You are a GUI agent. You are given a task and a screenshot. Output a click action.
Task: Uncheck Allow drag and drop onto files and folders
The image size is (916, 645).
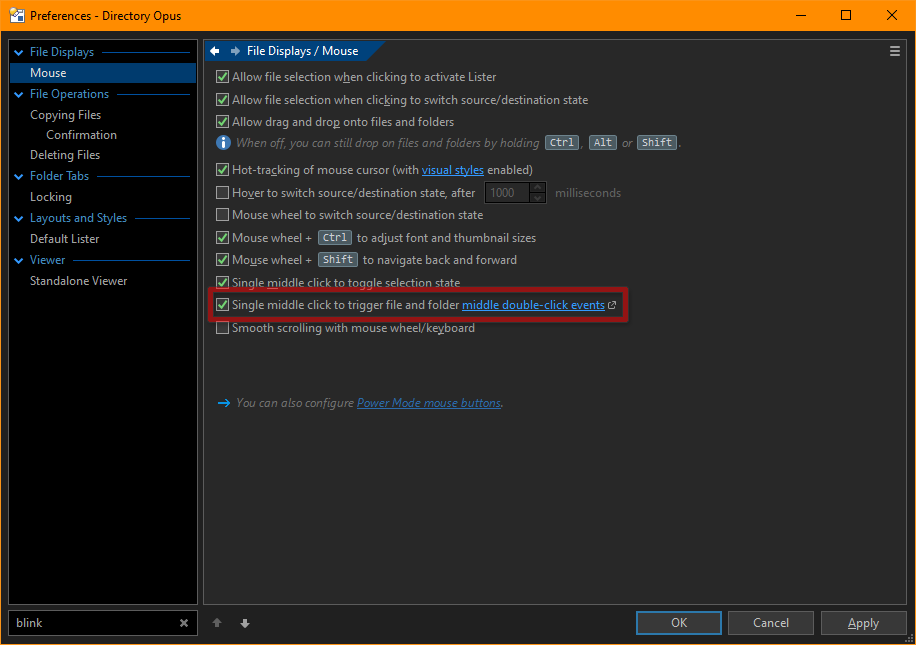coord(223,122)
